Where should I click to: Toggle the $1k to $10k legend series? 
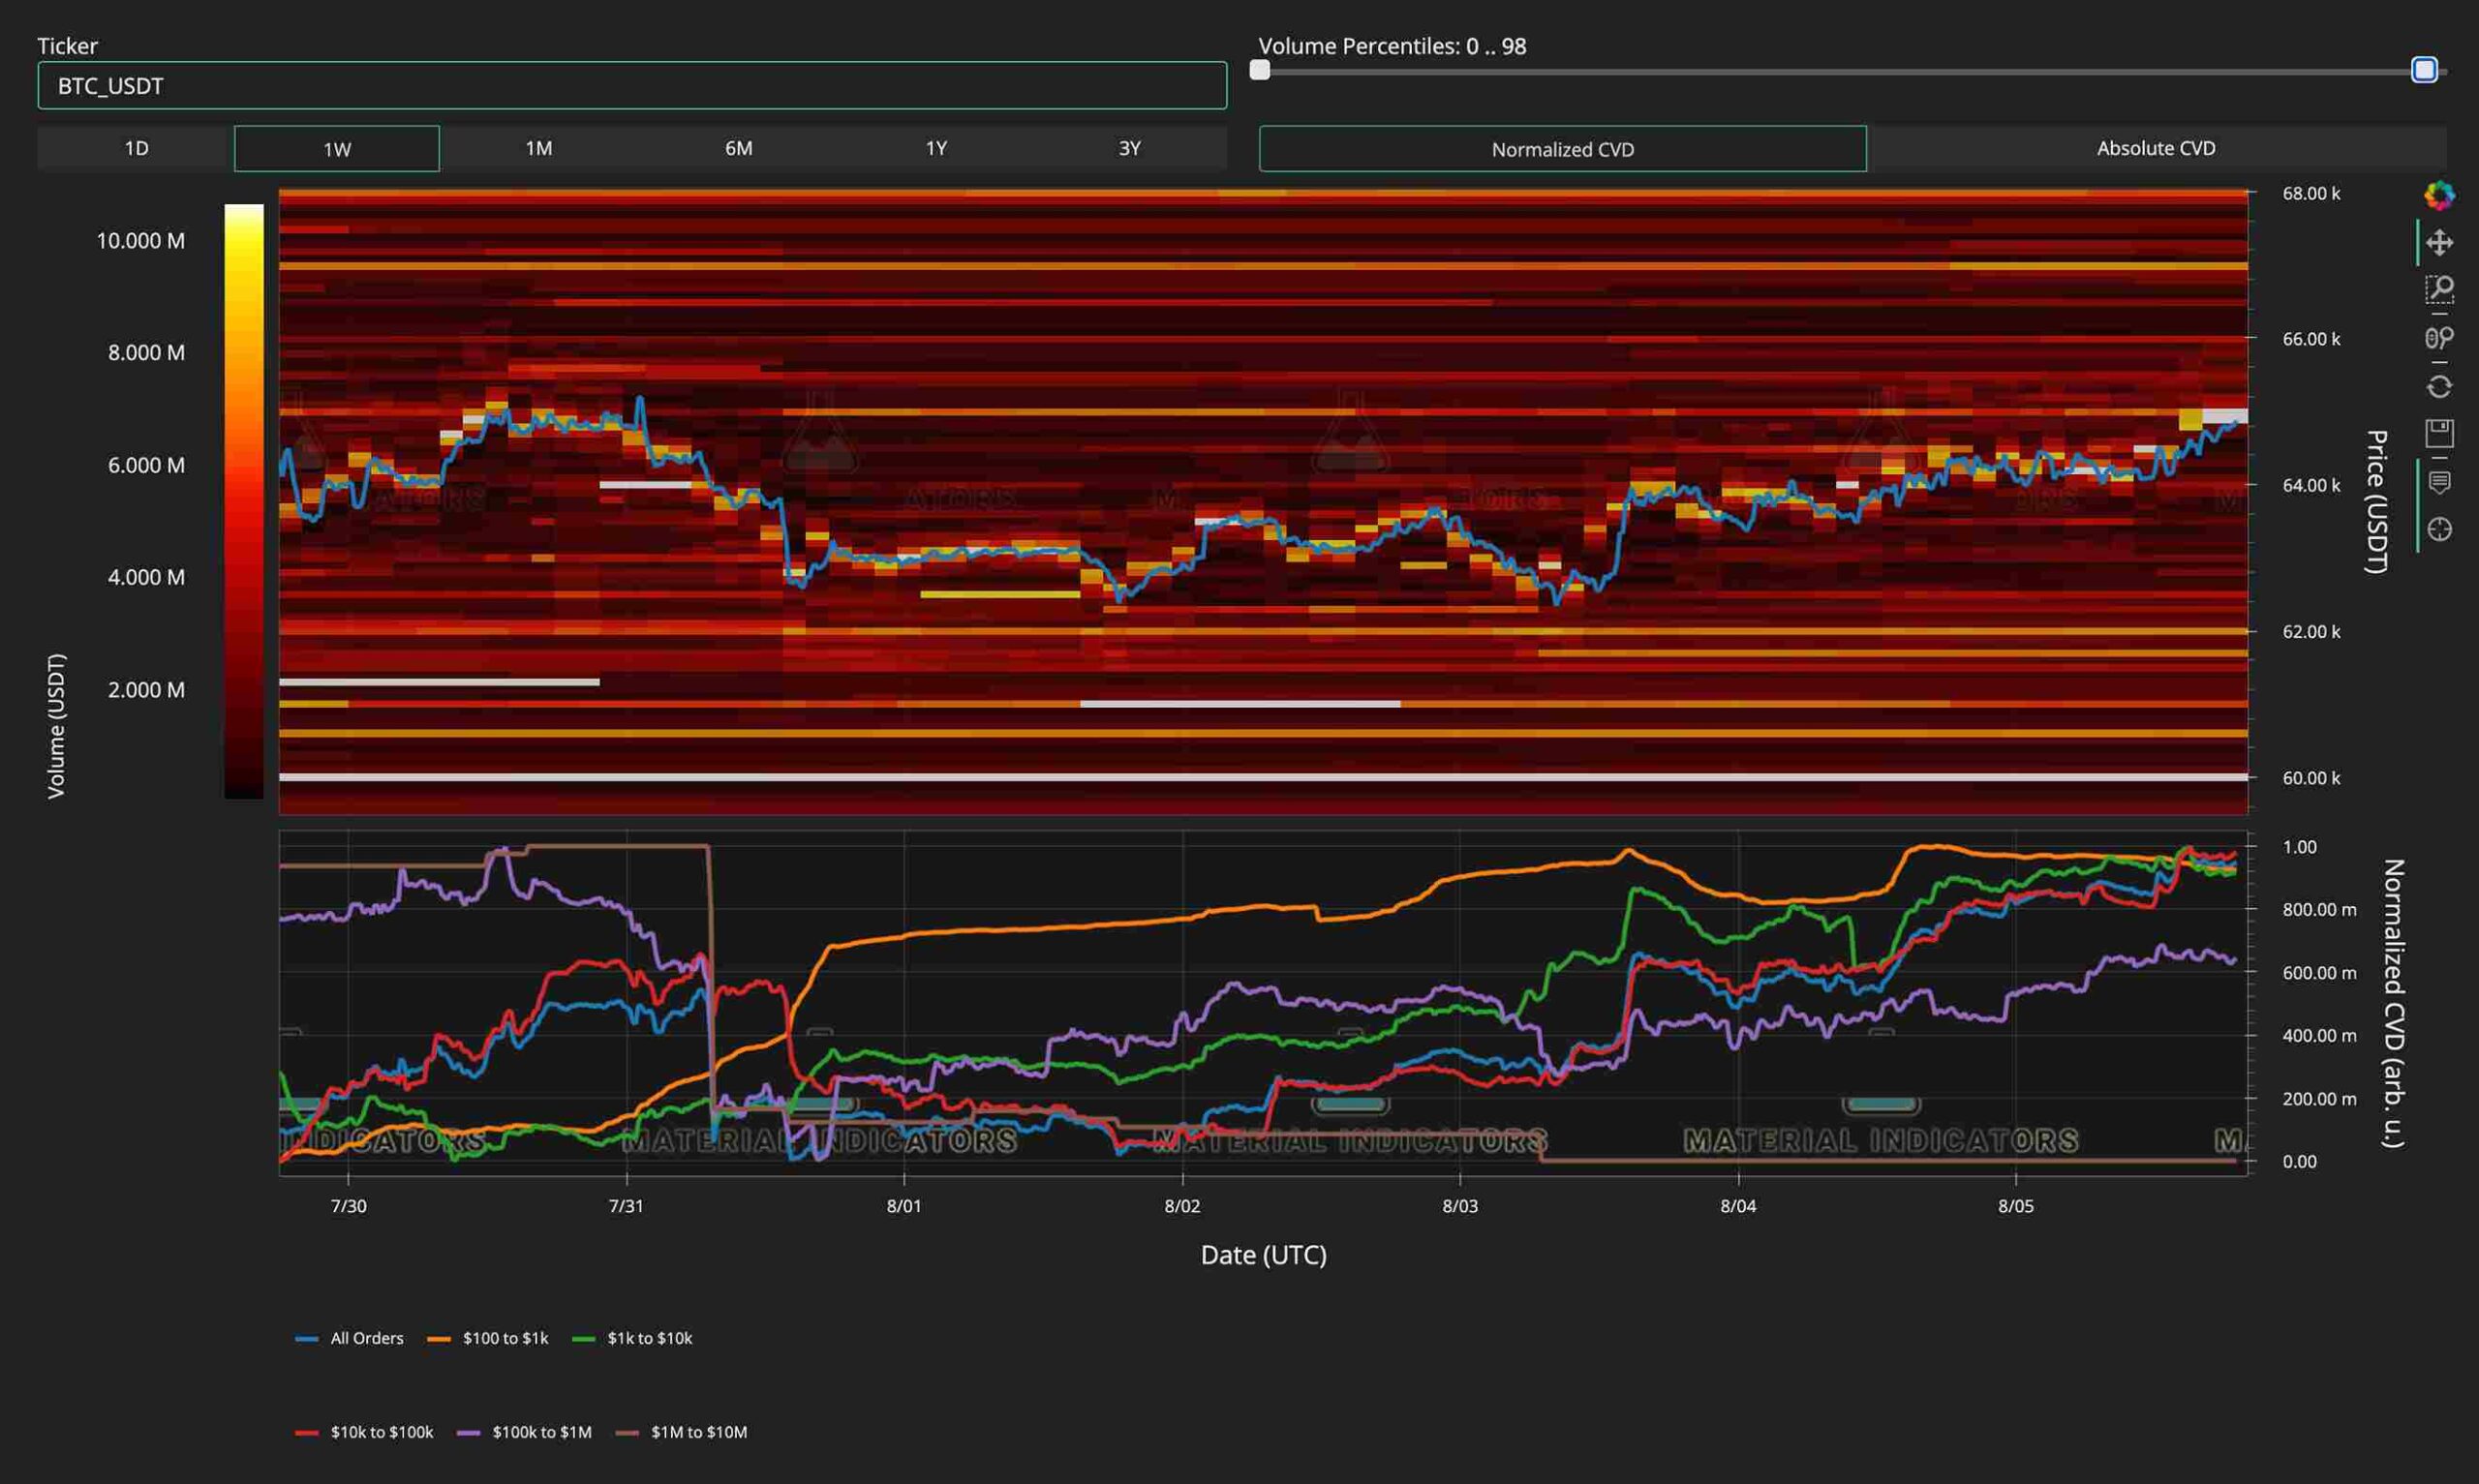632,1338
